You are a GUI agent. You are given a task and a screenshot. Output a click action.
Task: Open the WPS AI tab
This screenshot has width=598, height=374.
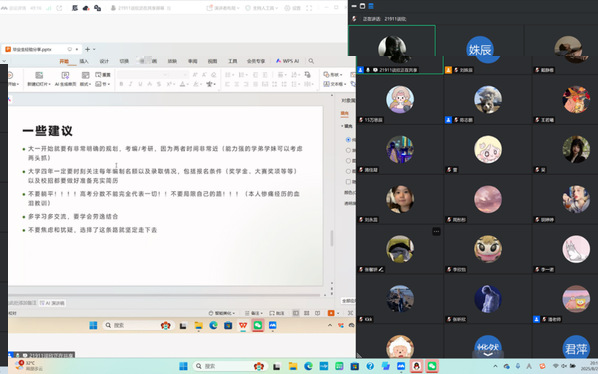pyautogui.click(x=288, y=61)
